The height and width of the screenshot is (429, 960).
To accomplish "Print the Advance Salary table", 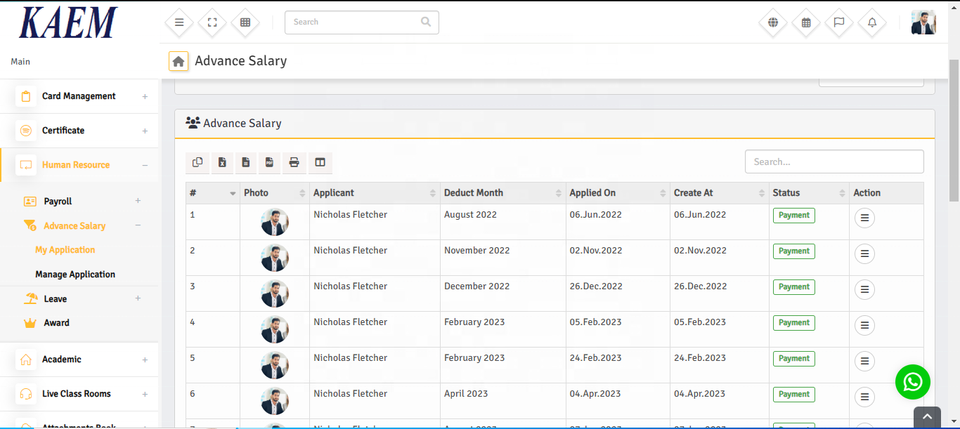I will pos(294,162).
